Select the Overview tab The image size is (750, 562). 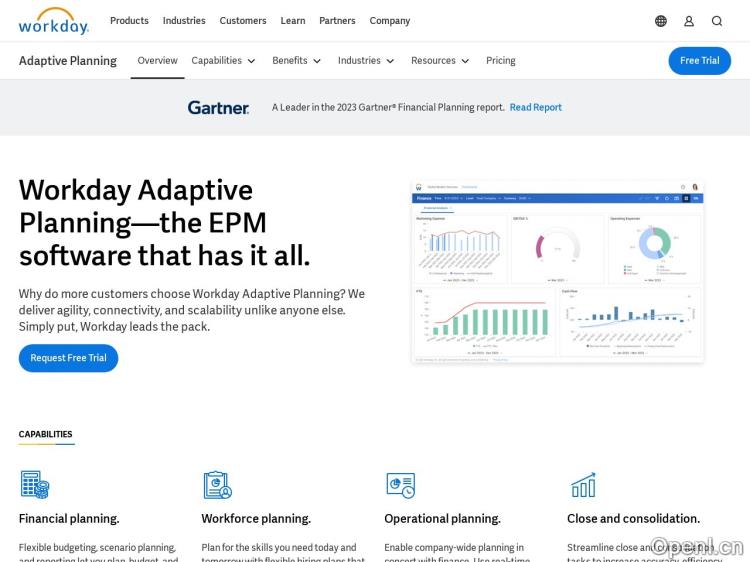157,61
